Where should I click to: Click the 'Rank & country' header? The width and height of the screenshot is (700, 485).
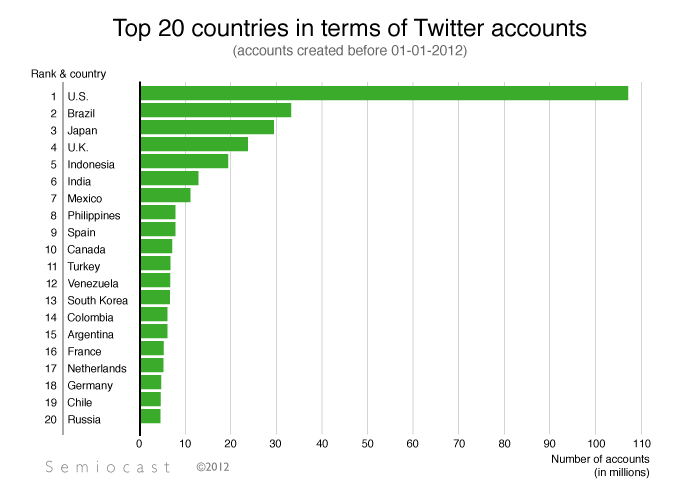(68, 74)
